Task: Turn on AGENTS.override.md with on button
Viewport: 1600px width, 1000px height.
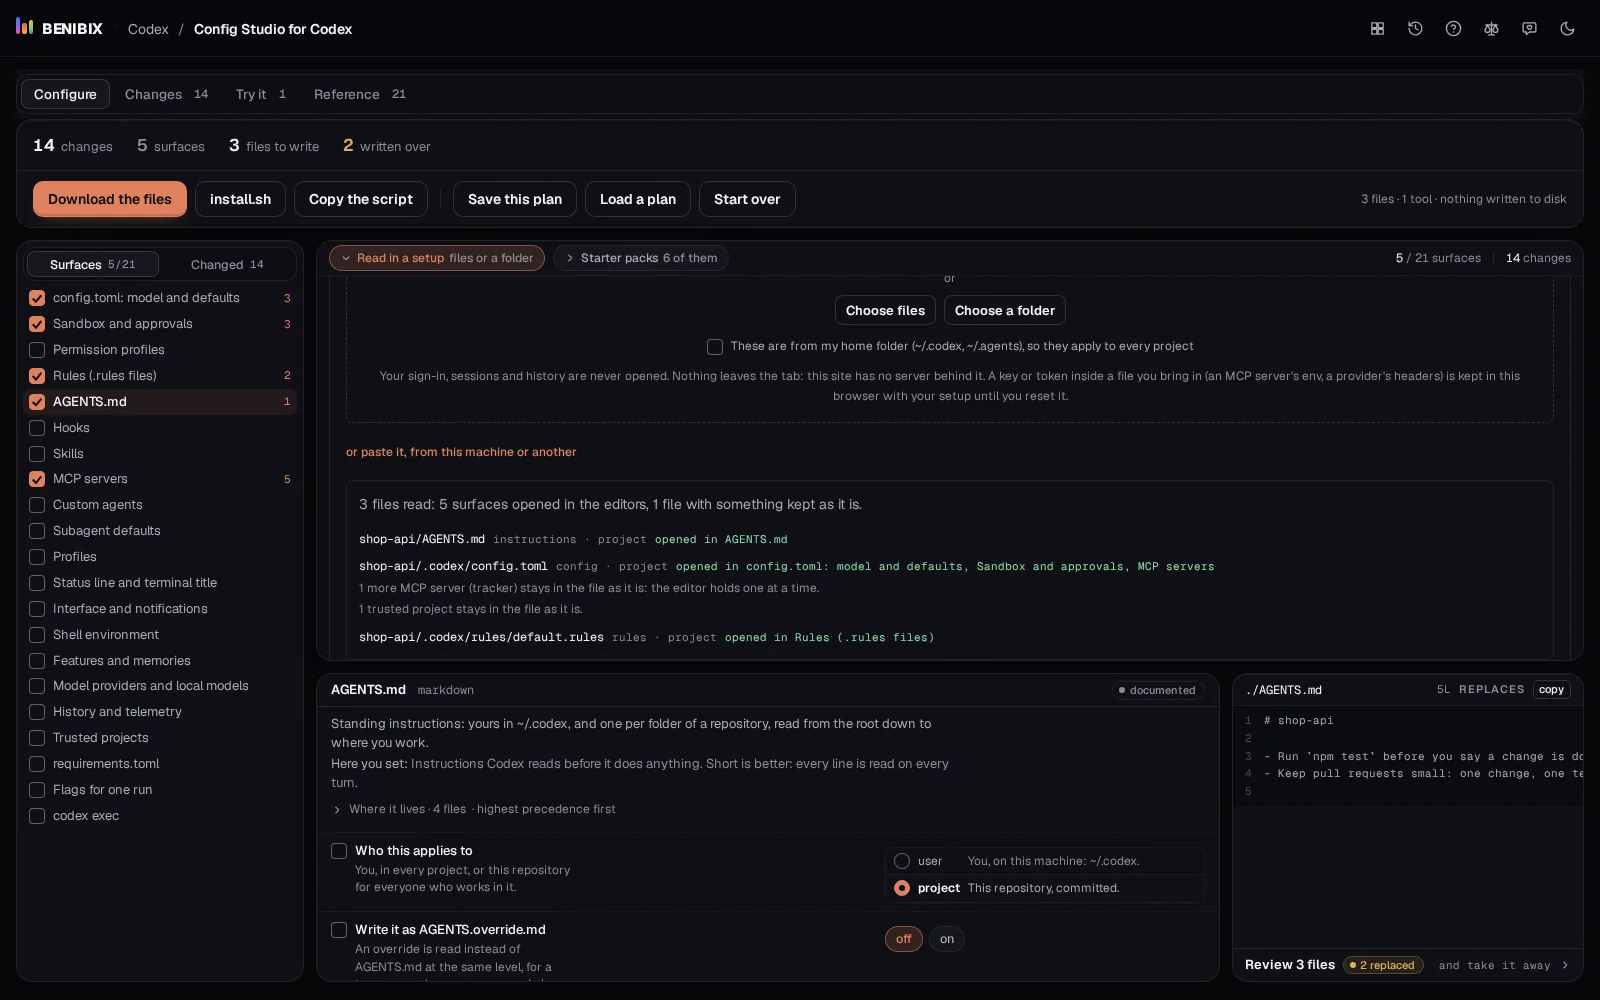Action: coord(947,939)
